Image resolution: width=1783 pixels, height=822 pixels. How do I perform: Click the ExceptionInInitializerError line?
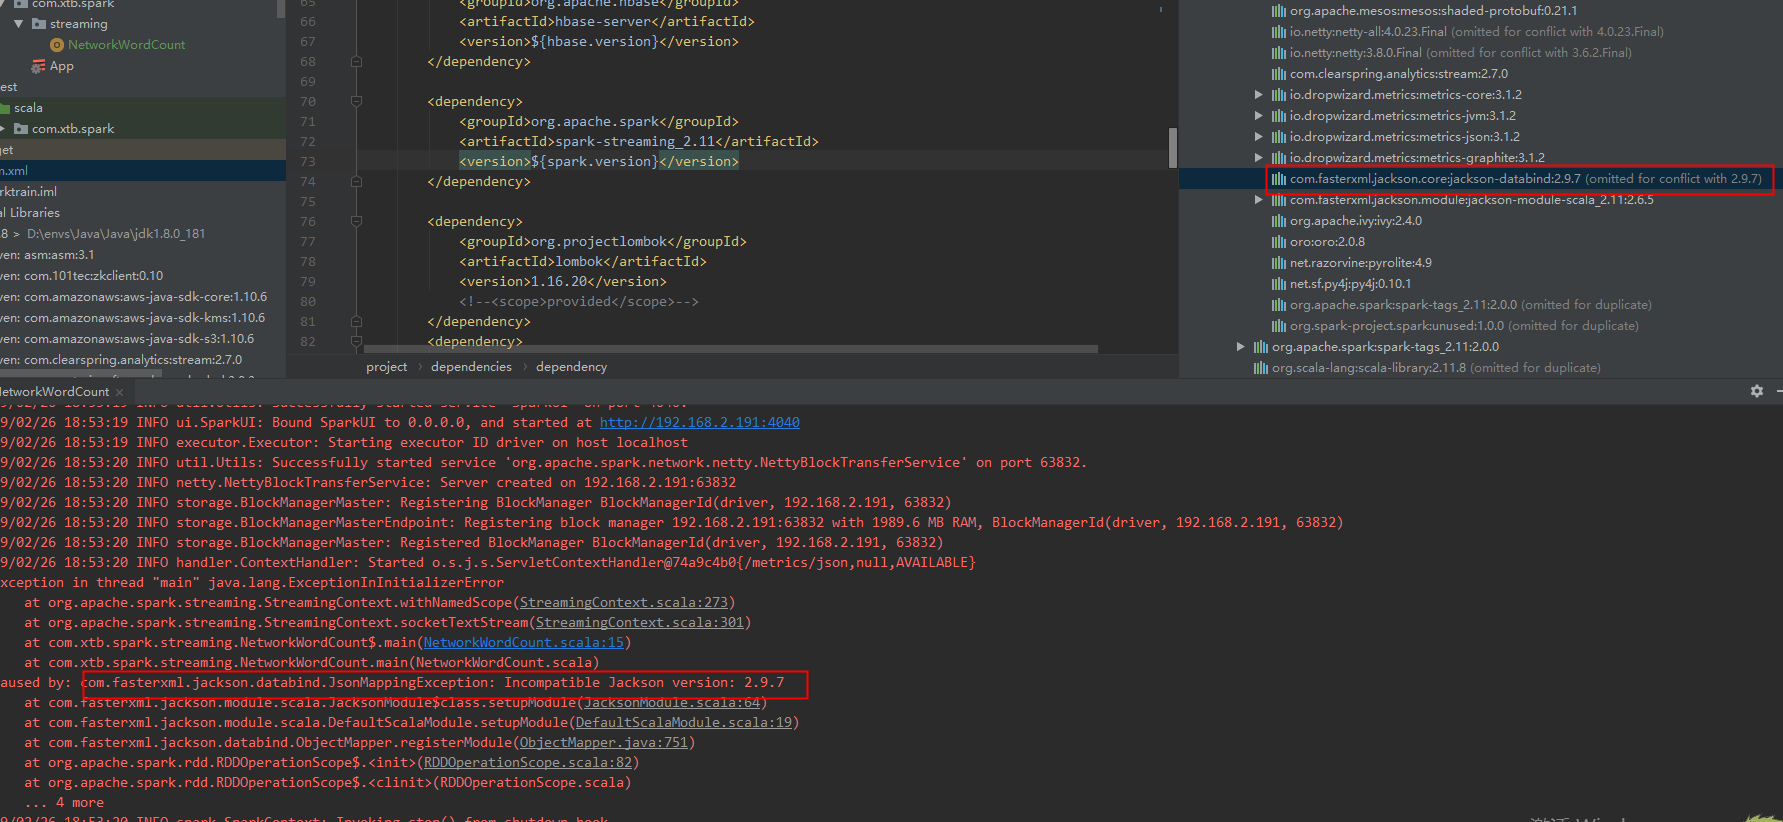(252, 583)
